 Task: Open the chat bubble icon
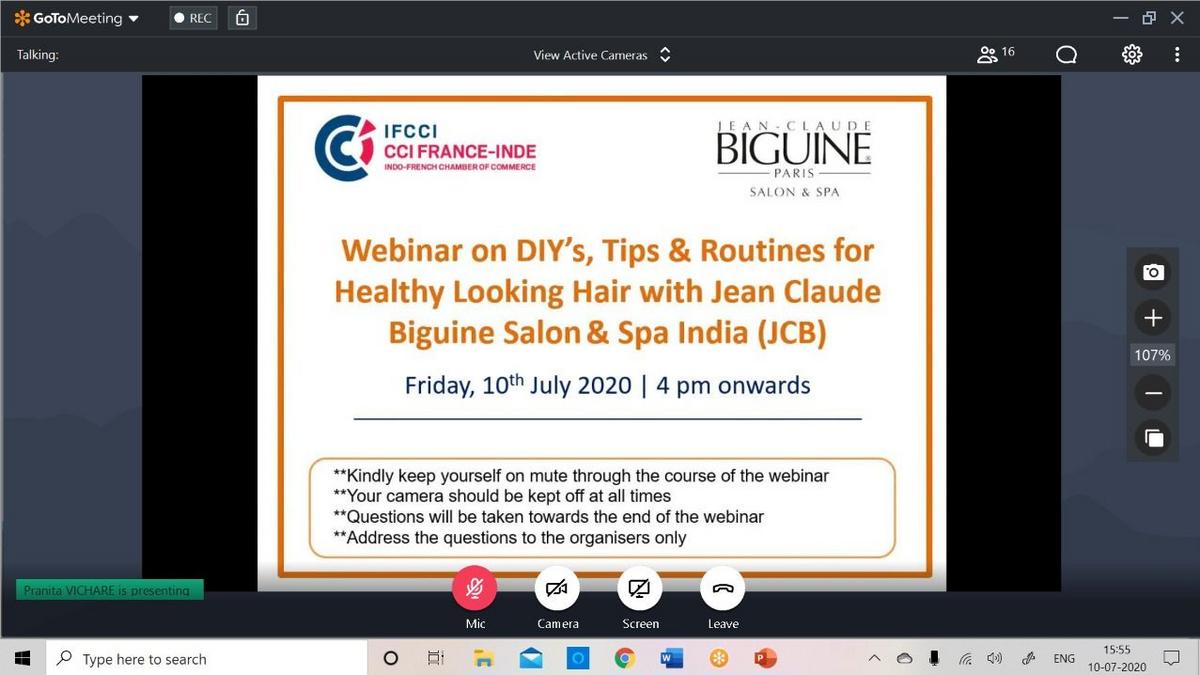tap(1066, 55)
